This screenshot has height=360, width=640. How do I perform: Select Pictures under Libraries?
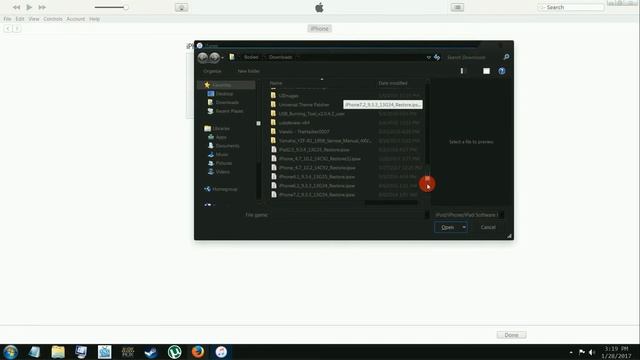click(224, 163)
